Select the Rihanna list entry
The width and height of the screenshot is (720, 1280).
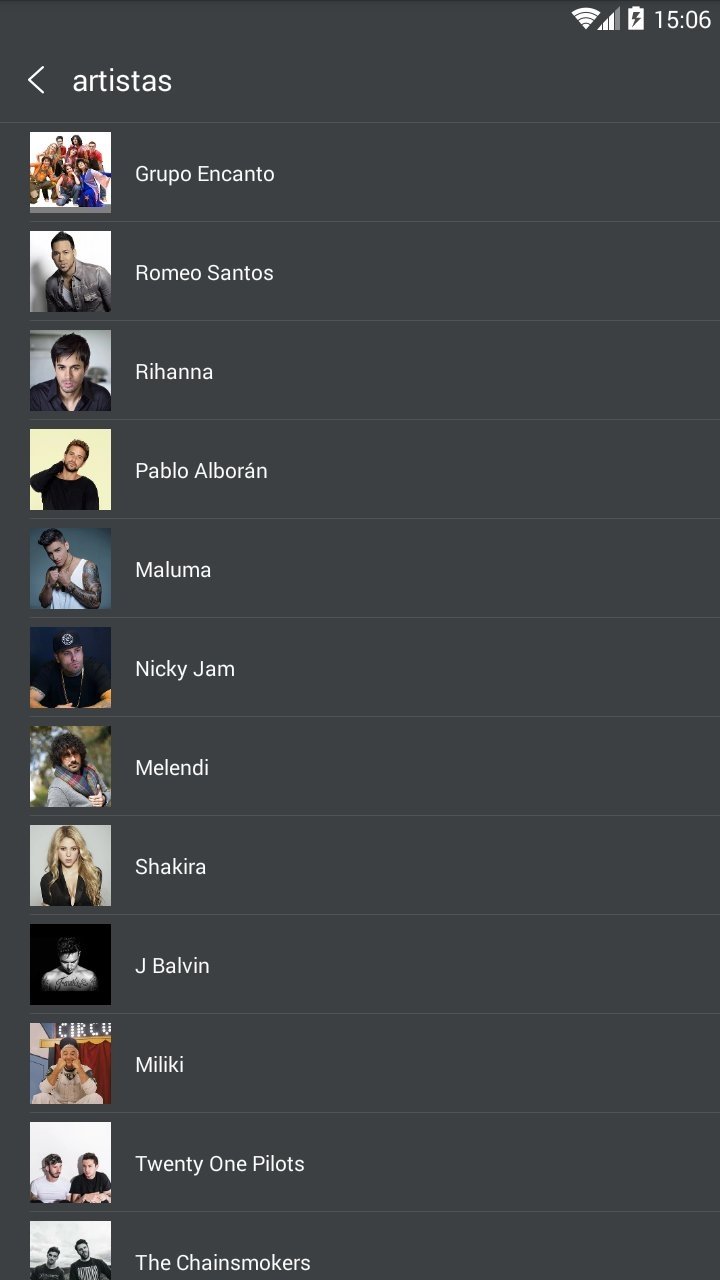(x=360, y=371)
